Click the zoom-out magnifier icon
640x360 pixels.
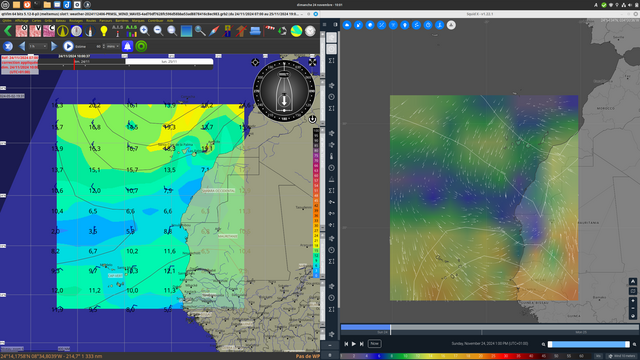tap(158, 31)
